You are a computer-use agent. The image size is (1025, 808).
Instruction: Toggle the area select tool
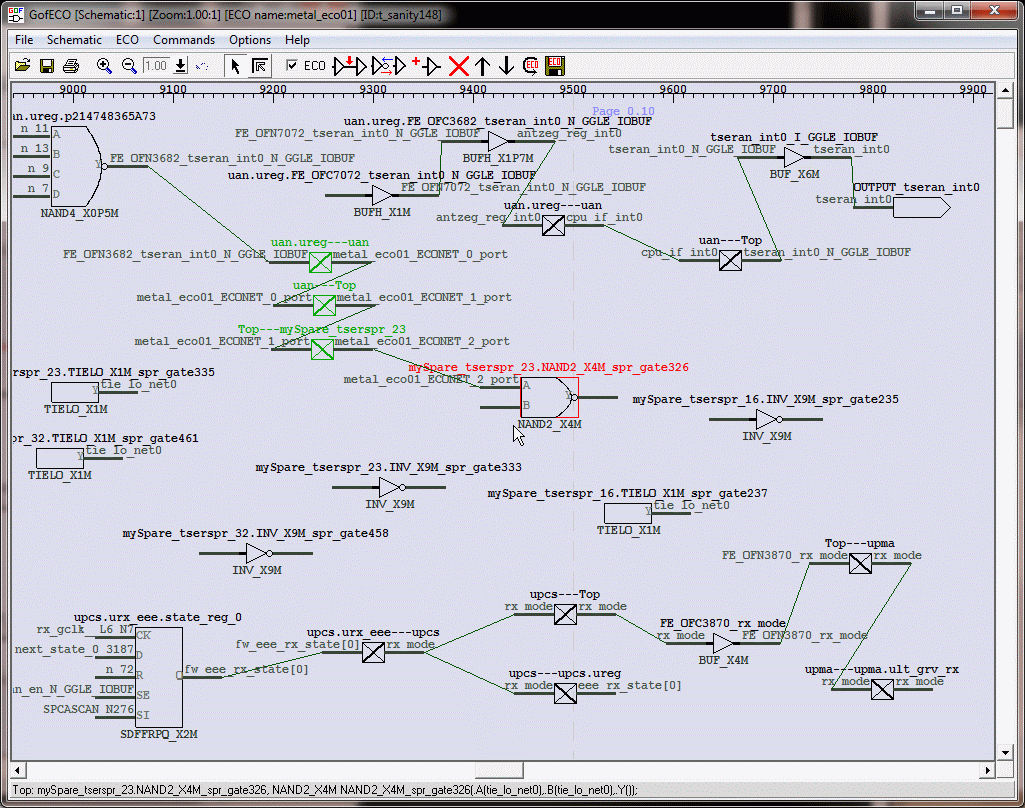(x=259, y=66)
